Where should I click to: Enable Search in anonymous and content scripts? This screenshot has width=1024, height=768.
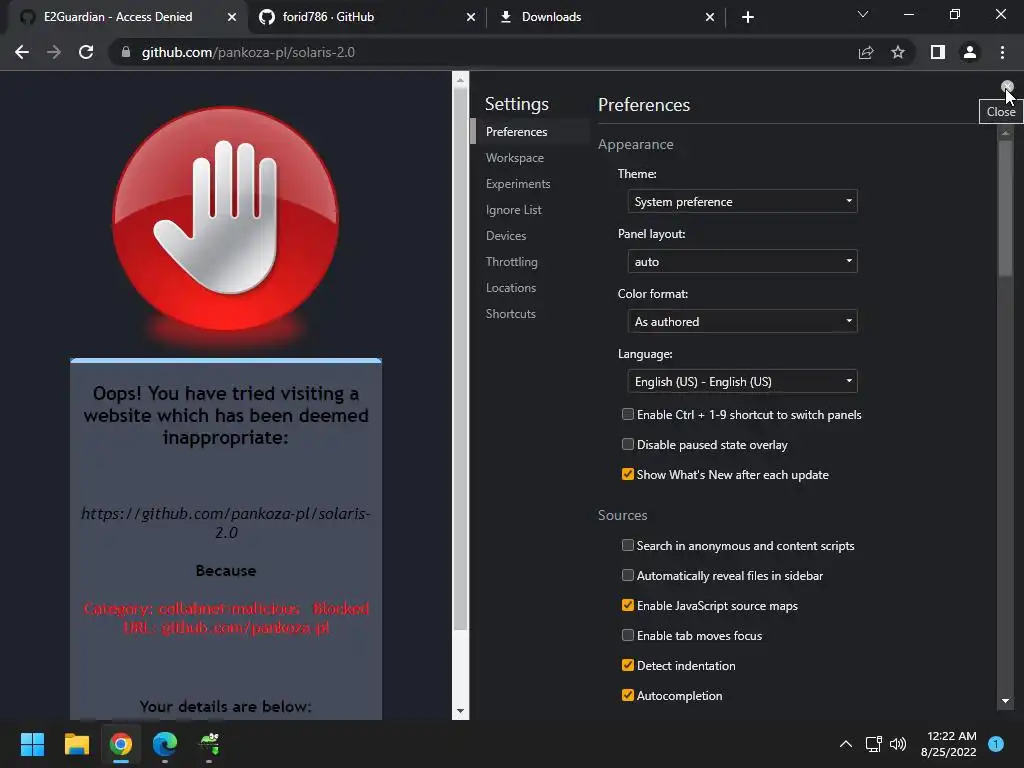628,545
